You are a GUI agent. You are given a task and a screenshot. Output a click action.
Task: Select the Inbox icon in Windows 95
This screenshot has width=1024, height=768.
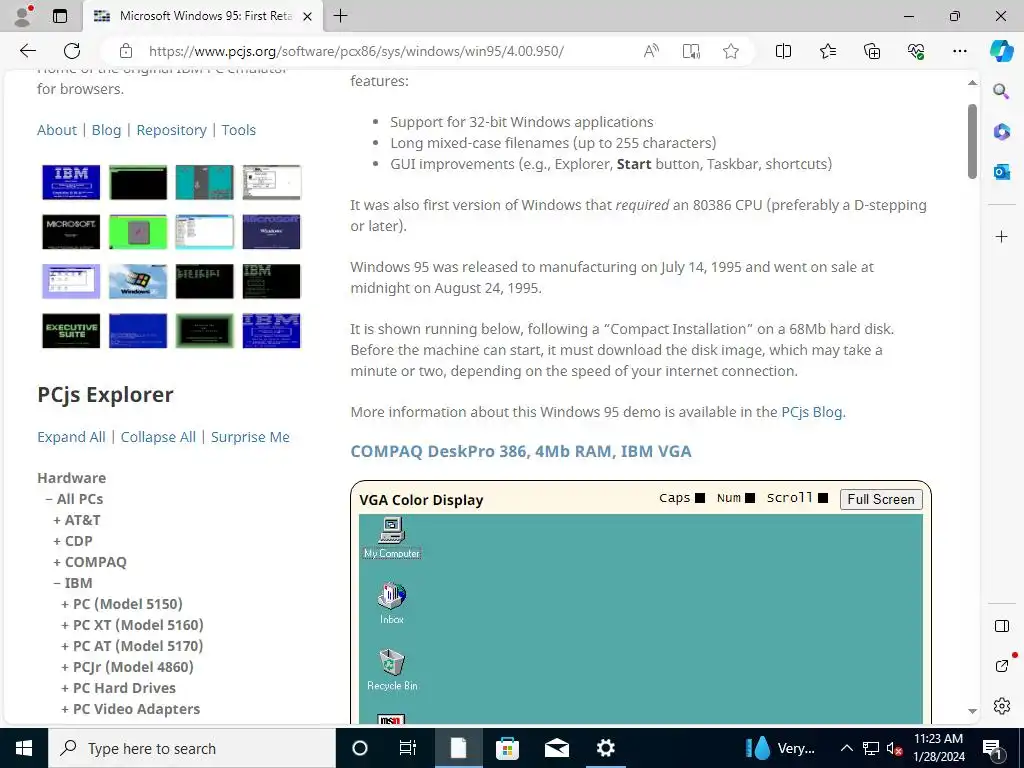pyautogui.click(x=392, y=603)
